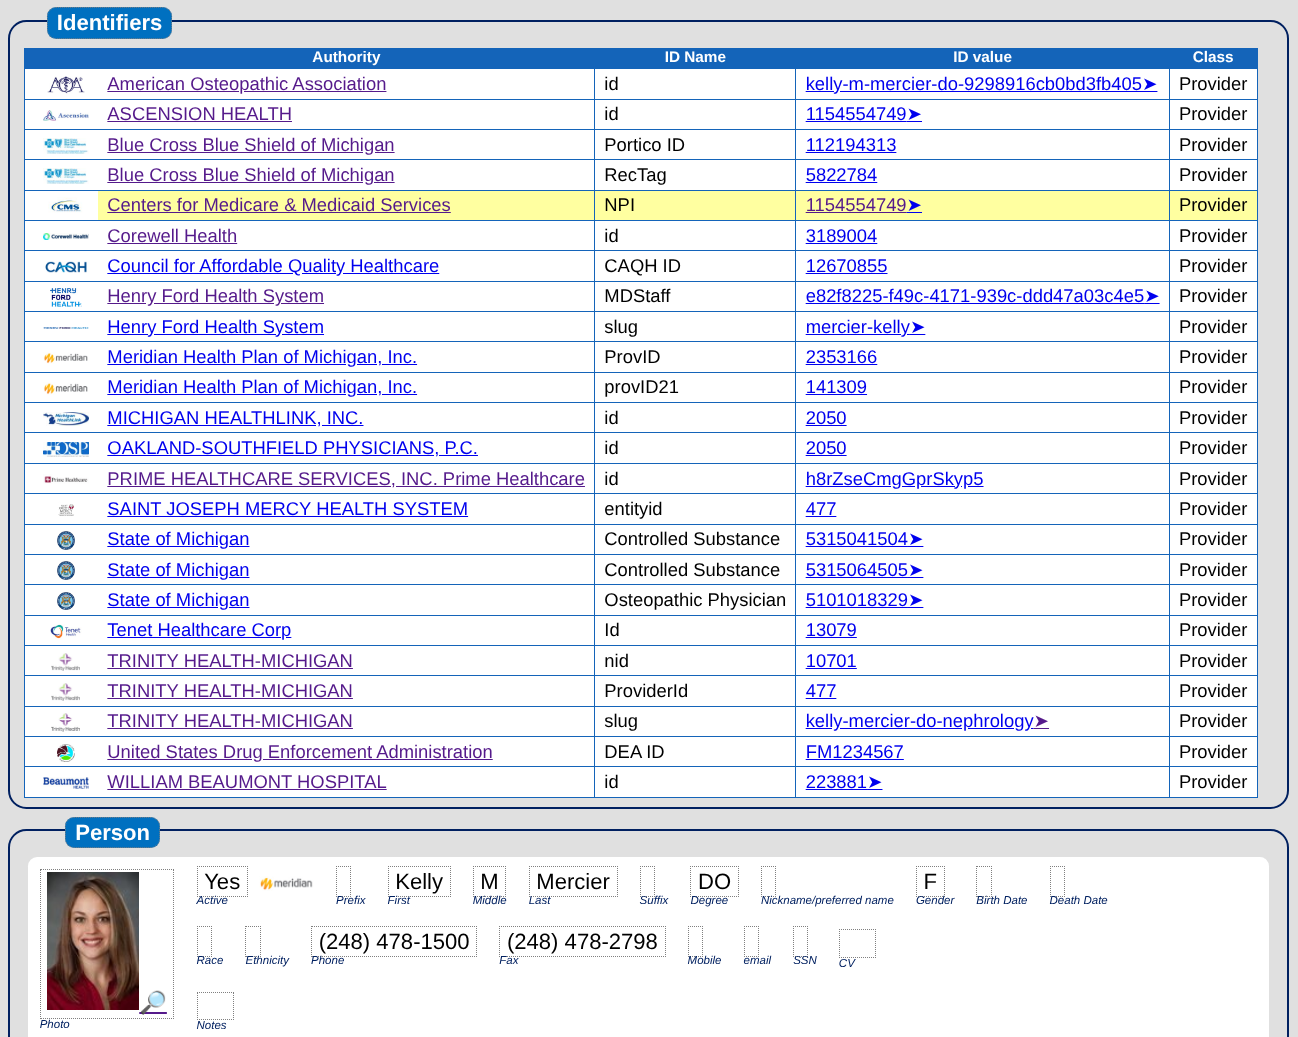Viewport: 1298px width, 1037px height.
Task: Click the Fax field (248) 478-2798
Action: click(x=582, y=942)
